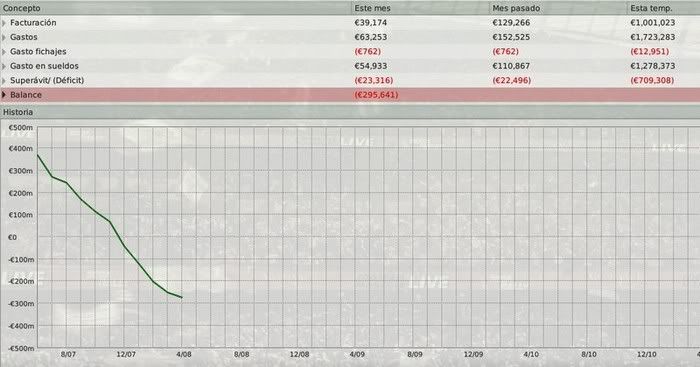Expand the Gasto en sueldos row arrow
The width and height of the screenshot is (700, 367).
pyautogui.click(x=4, y=66)
